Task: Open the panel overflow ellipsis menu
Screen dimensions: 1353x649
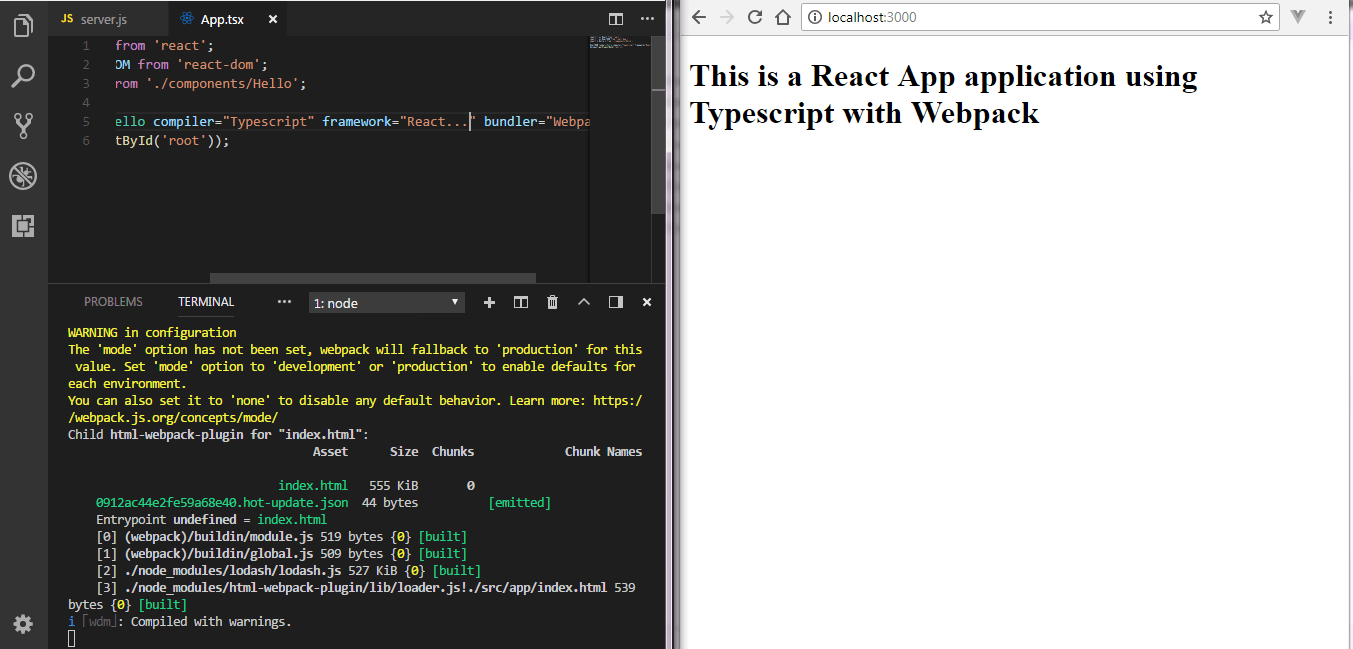Action: [x=284, y=301]
